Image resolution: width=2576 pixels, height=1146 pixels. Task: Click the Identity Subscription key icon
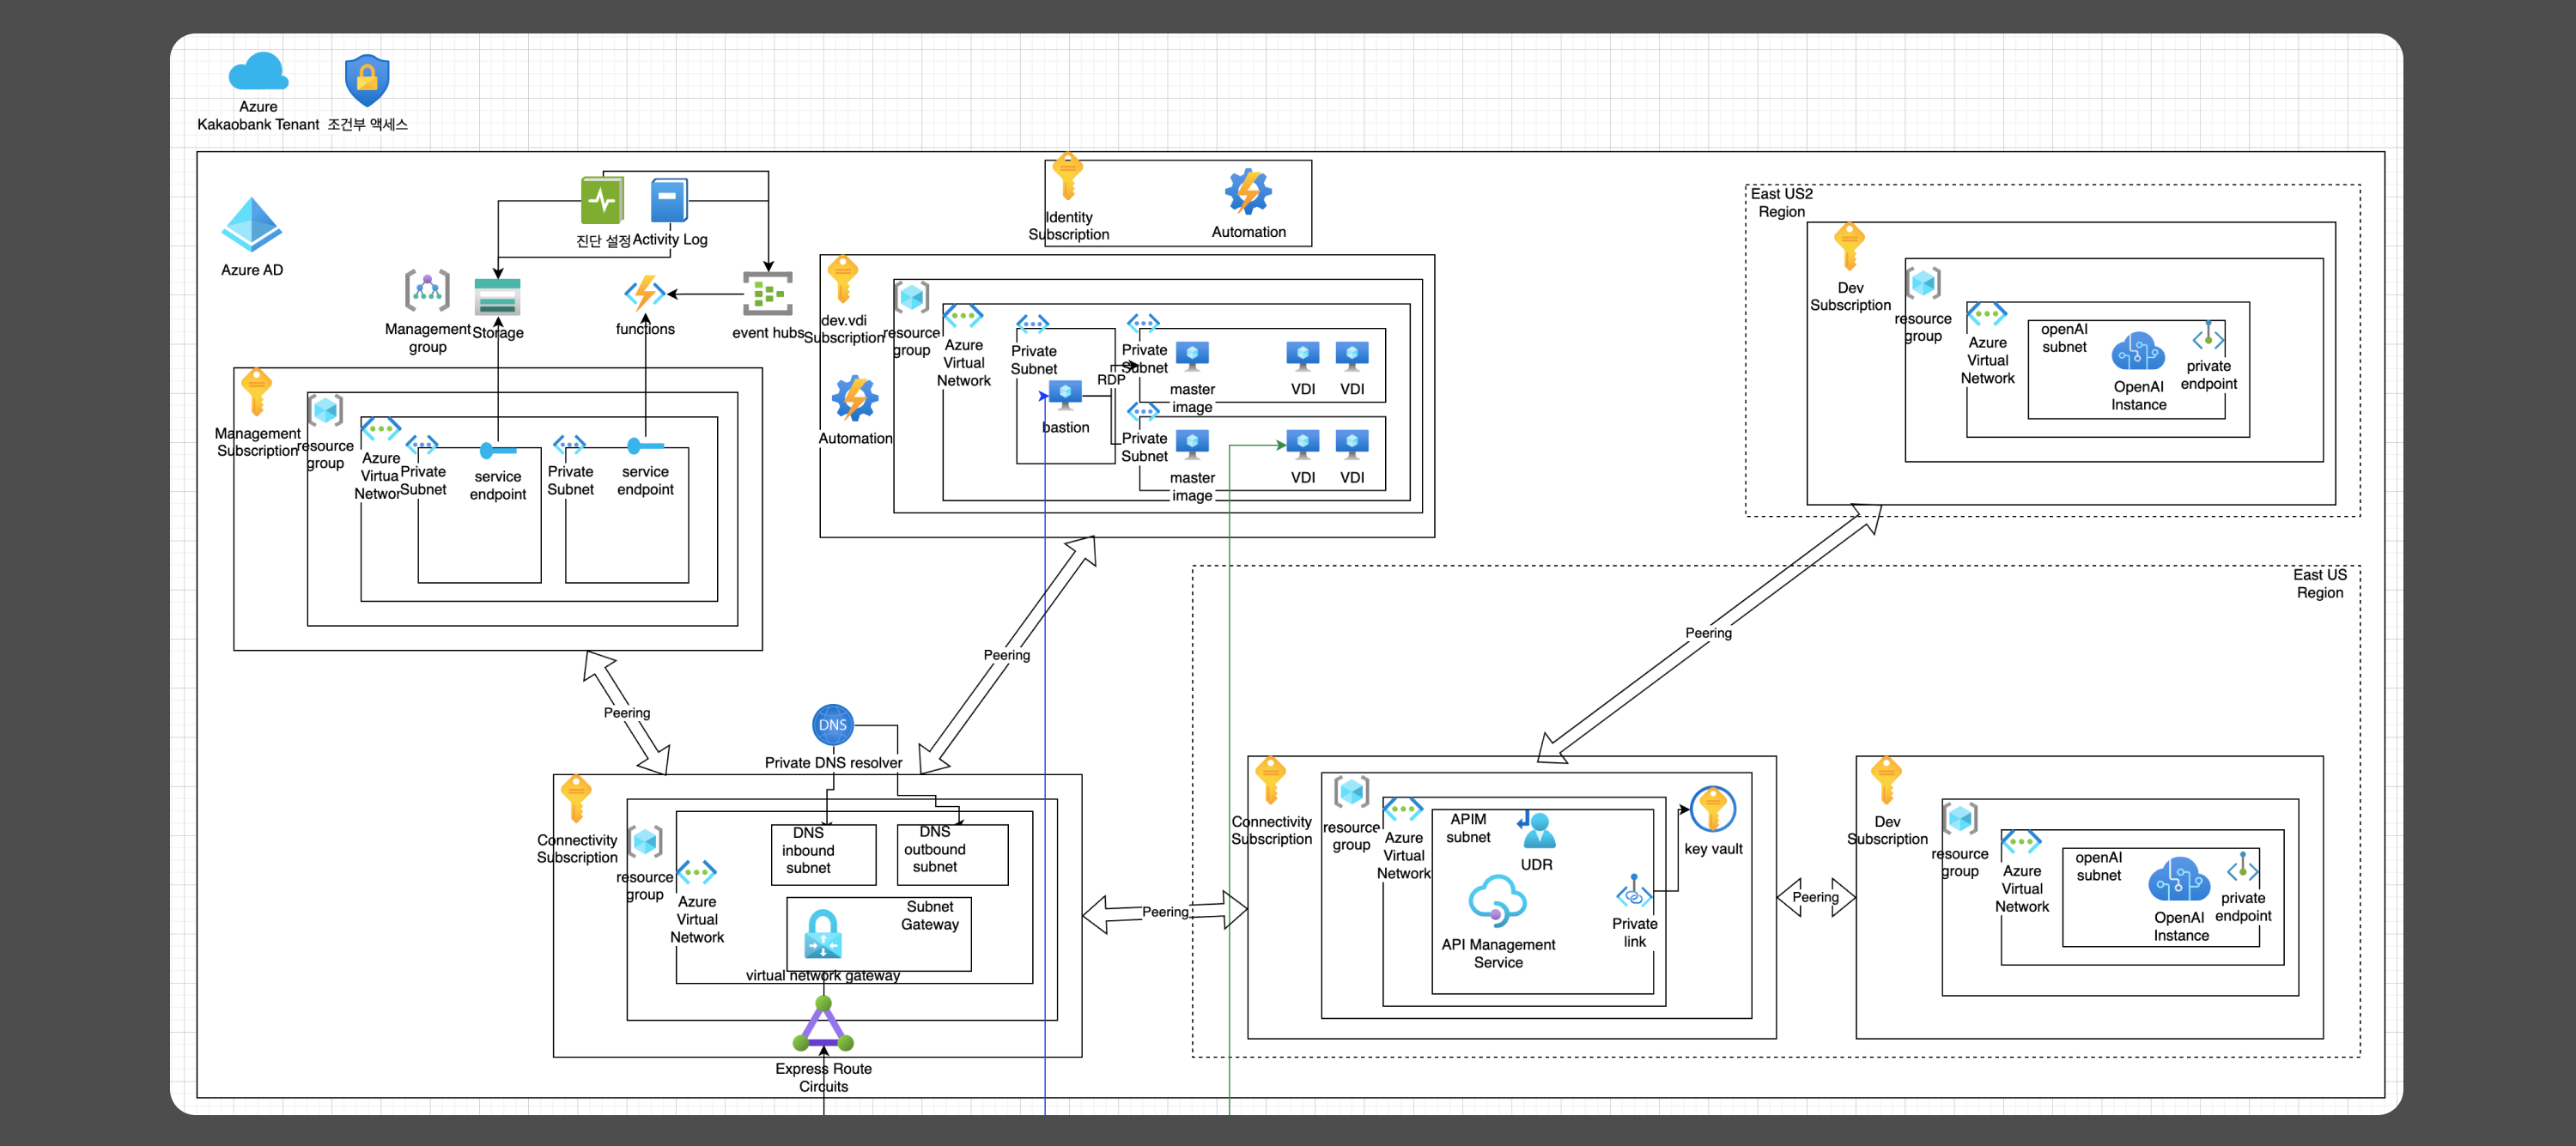[x=1068, y=177]
